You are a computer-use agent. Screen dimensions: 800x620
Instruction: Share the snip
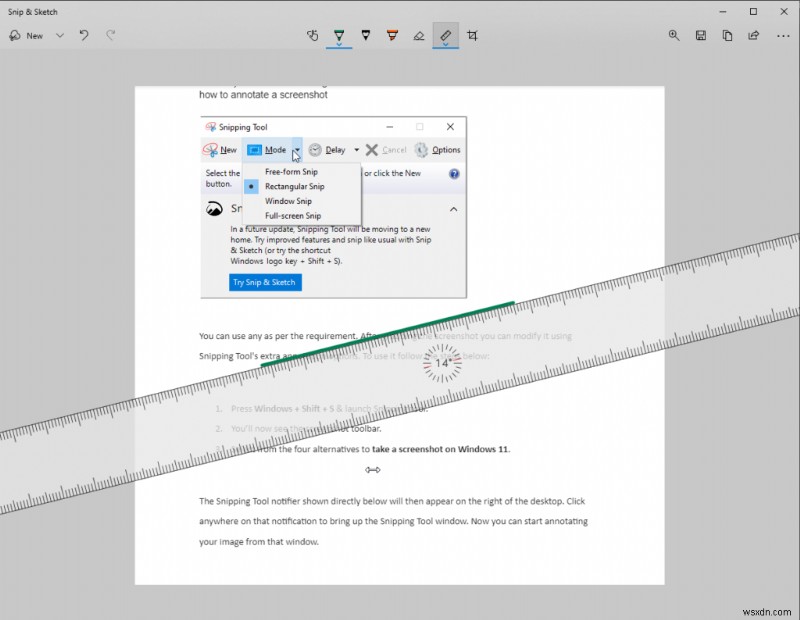click(x=754, y=35)
